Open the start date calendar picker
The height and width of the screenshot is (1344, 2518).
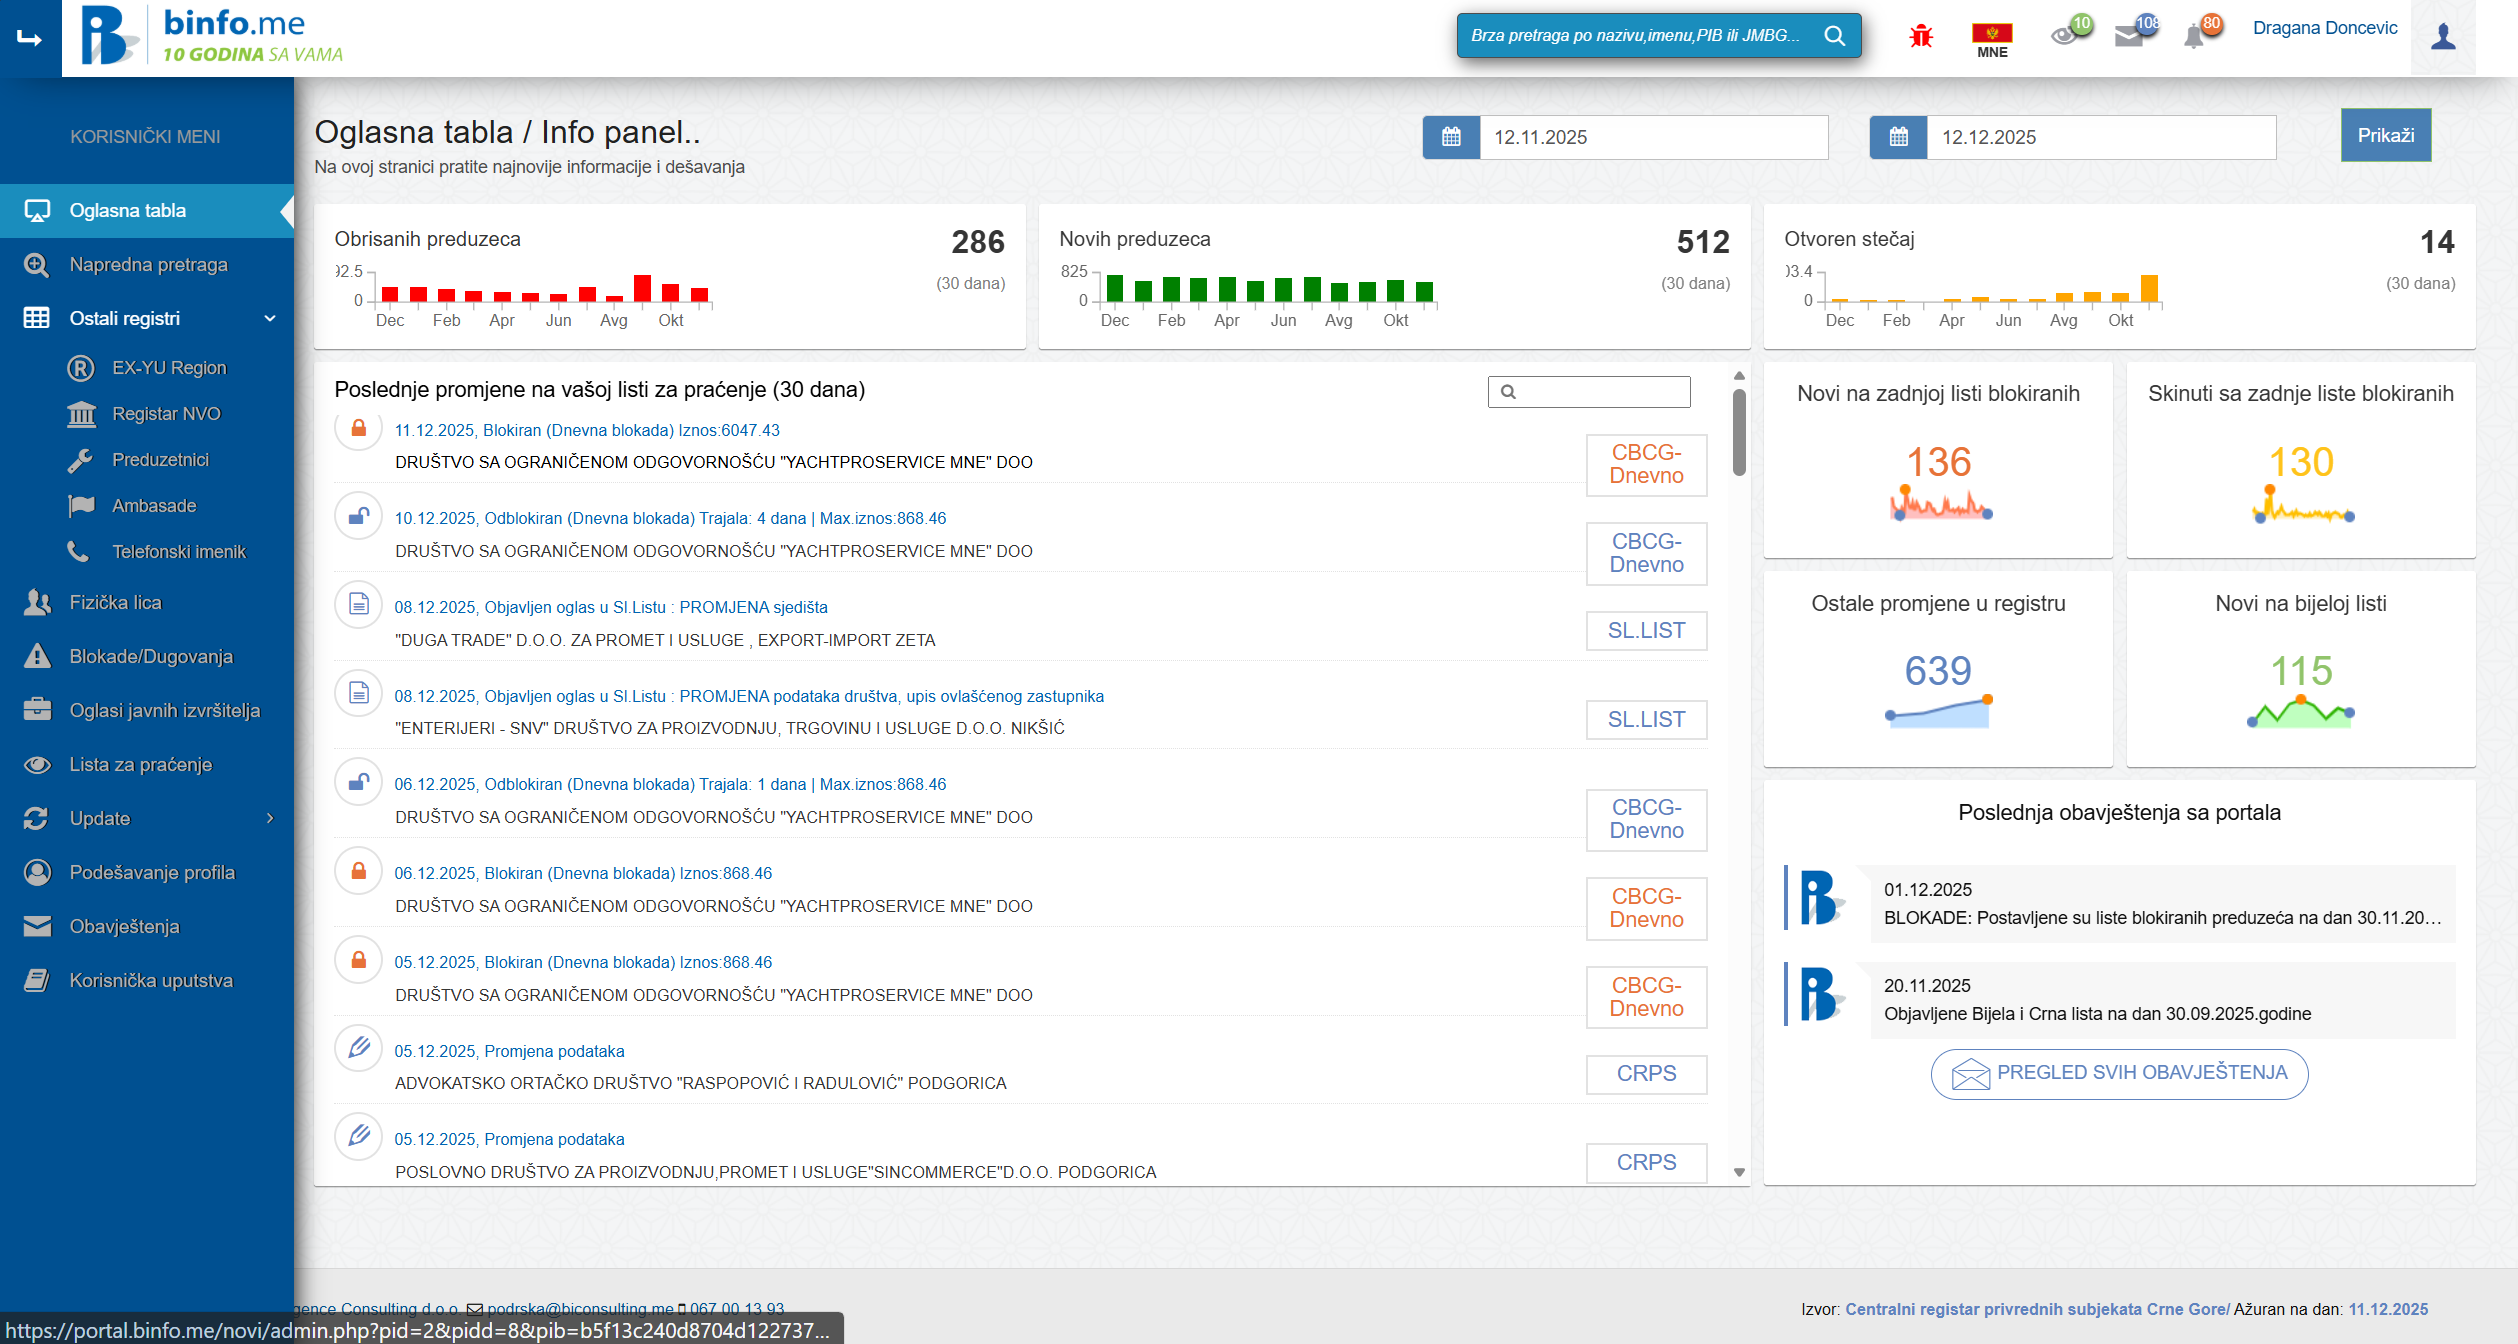1450,137
